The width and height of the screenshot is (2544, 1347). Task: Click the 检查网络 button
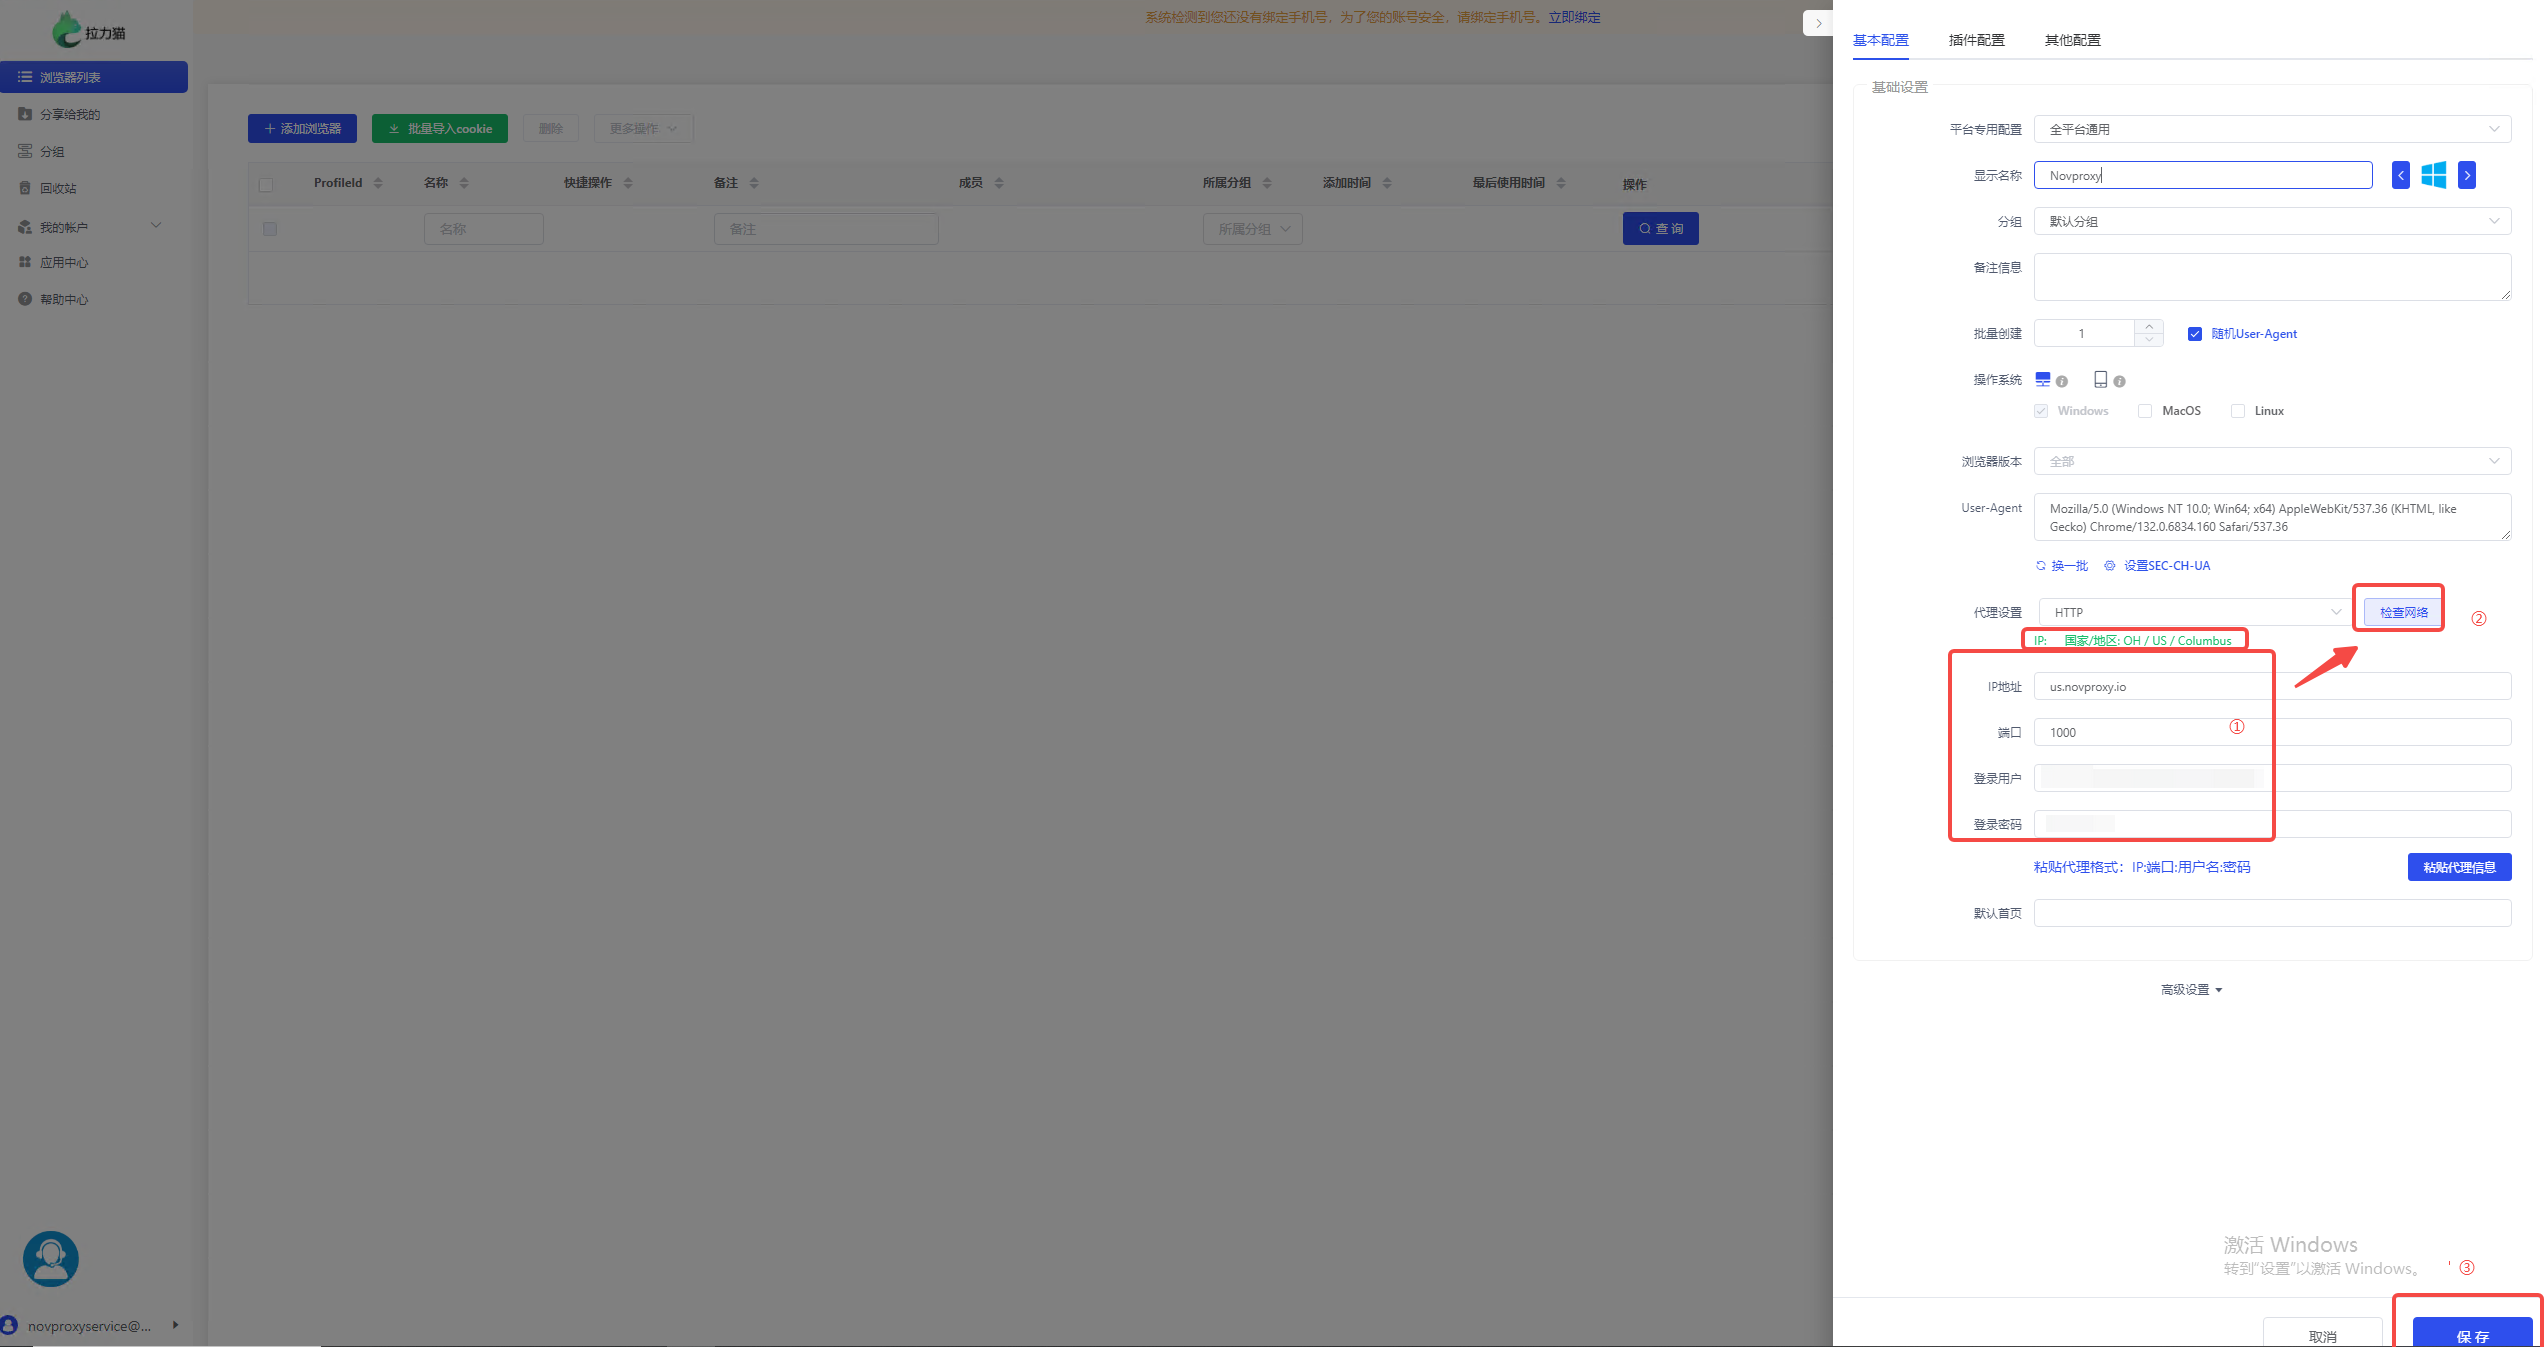(x=2403, y=612)
